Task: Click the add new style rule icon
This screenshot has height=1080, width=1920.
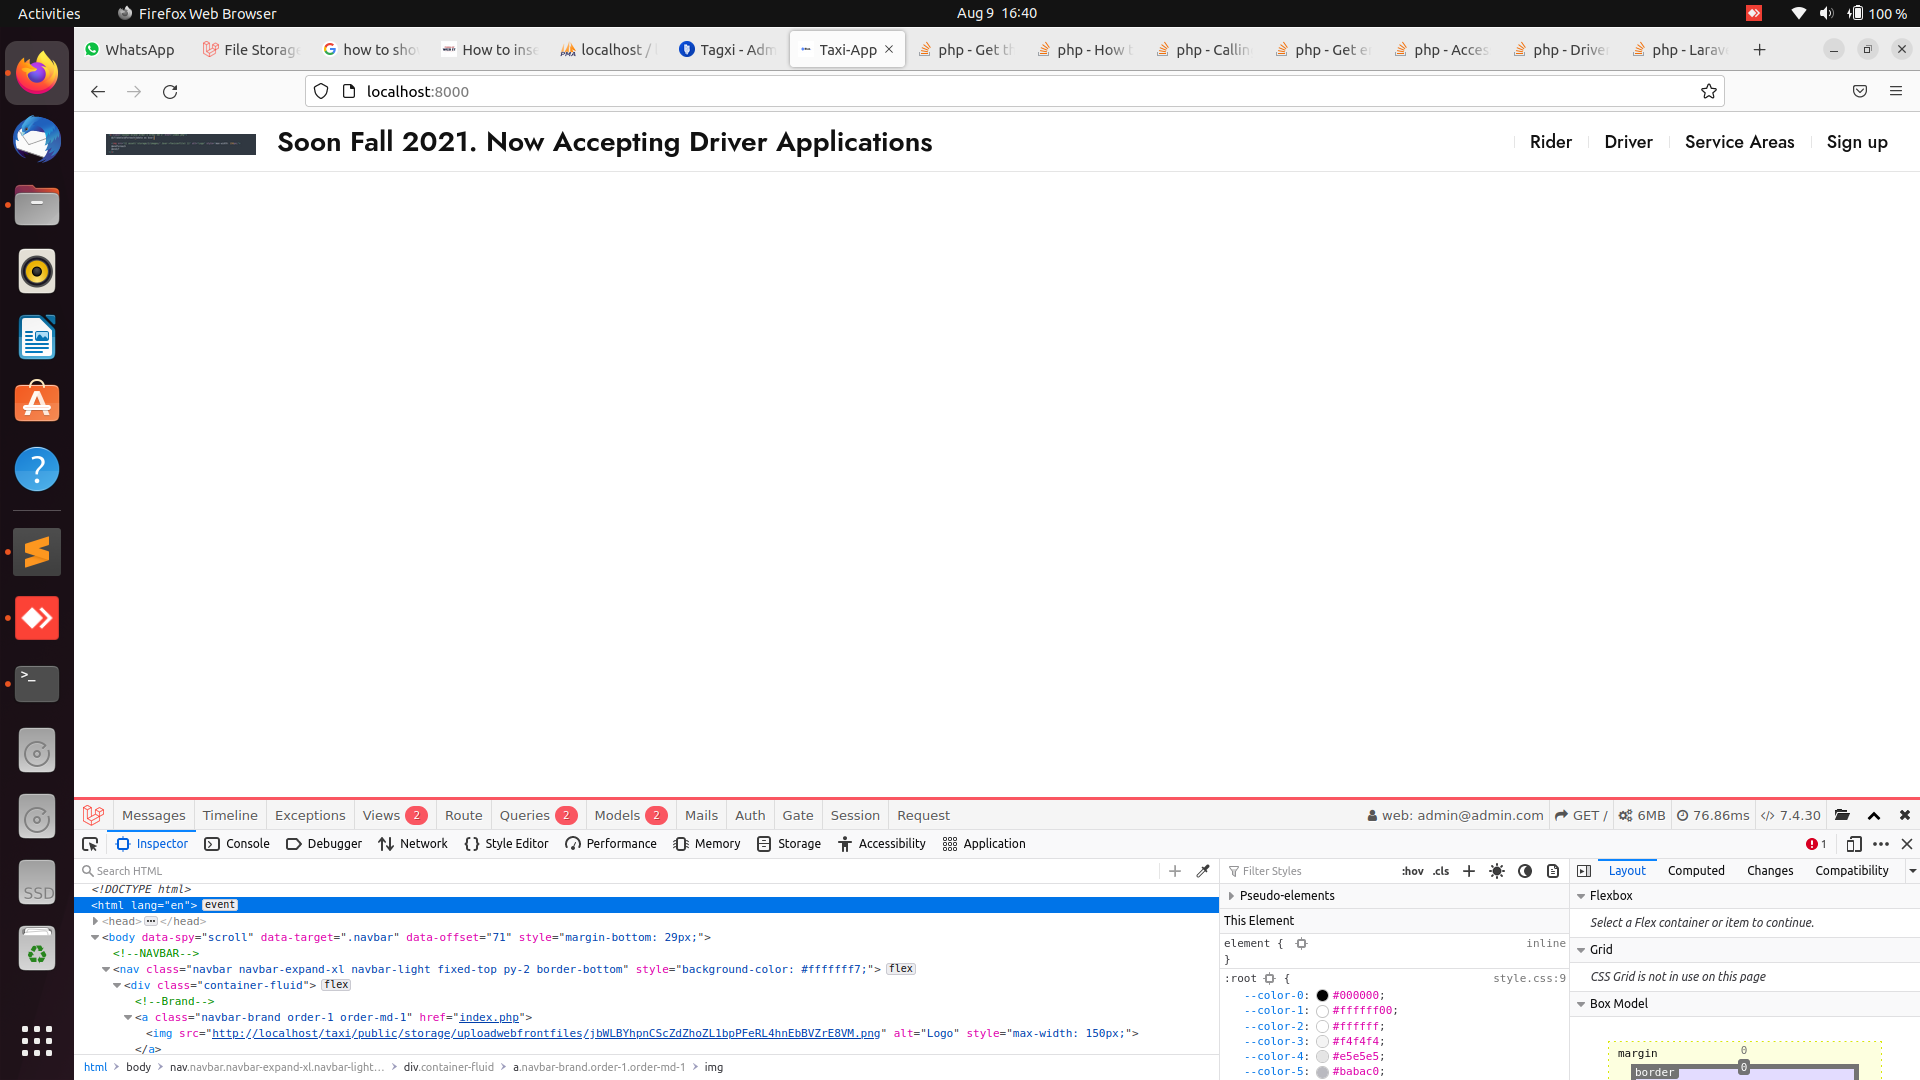Action: tap(1469, 871)
